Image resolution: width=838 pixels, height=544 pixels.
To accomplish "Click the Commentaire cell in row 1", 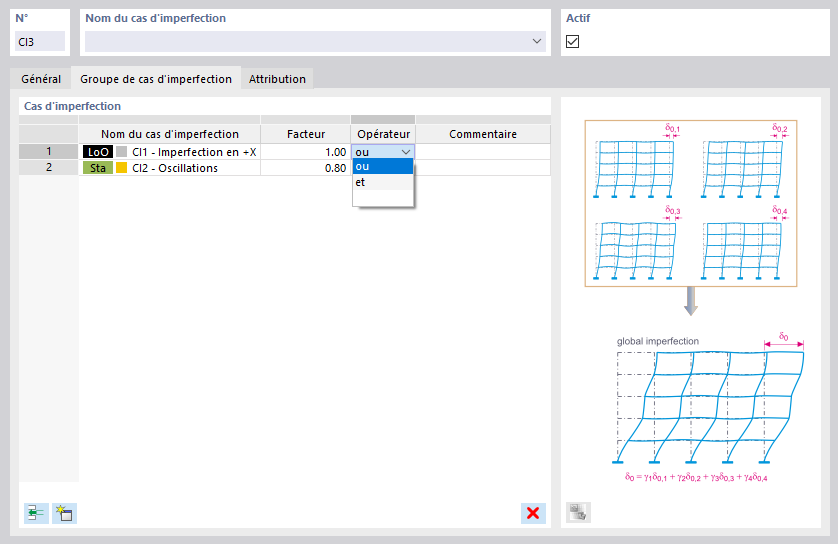I will point(483,152).
